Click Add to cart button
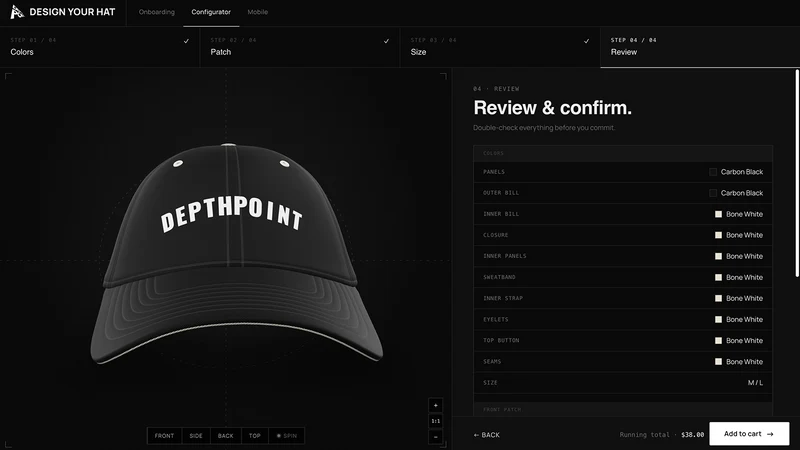 pos(749,434)
